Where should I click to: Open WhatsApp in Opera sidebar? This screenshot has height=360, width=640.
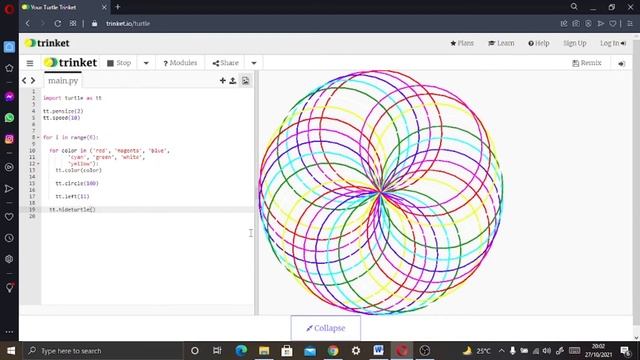pos(9,118)
